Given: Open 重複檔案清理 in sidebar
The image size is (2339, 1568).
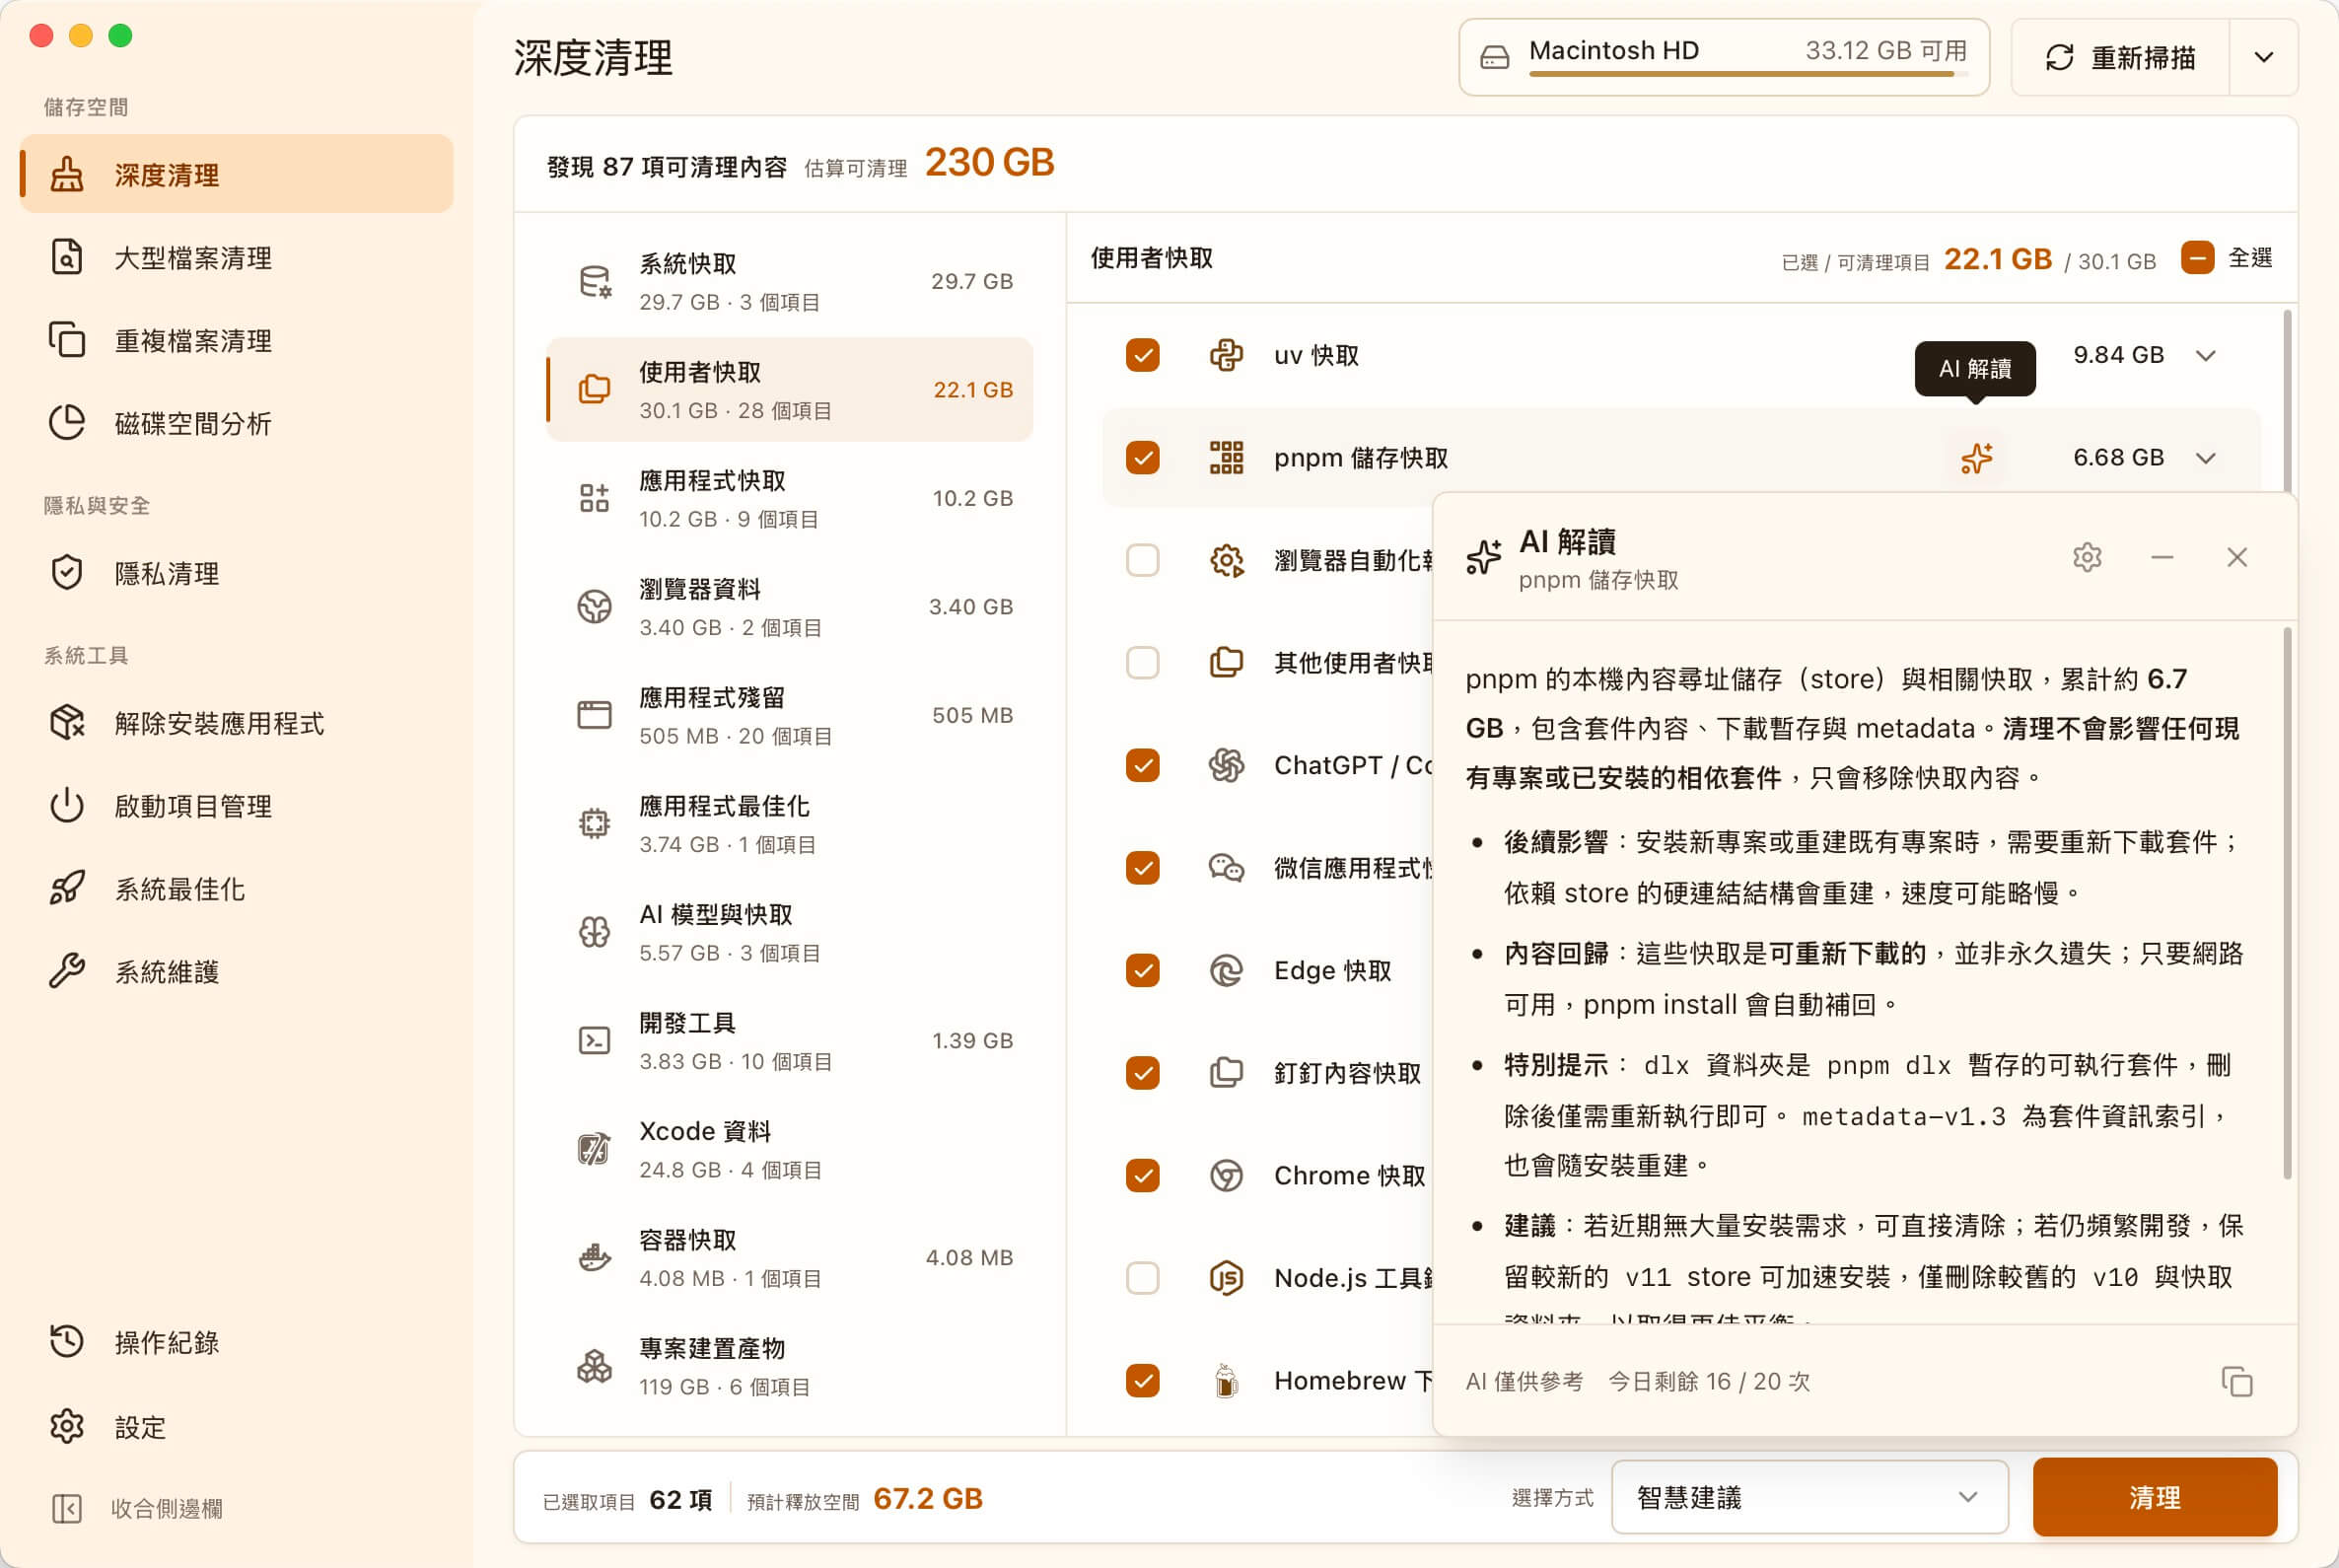Looking at the screenshot, I should 236,341.
